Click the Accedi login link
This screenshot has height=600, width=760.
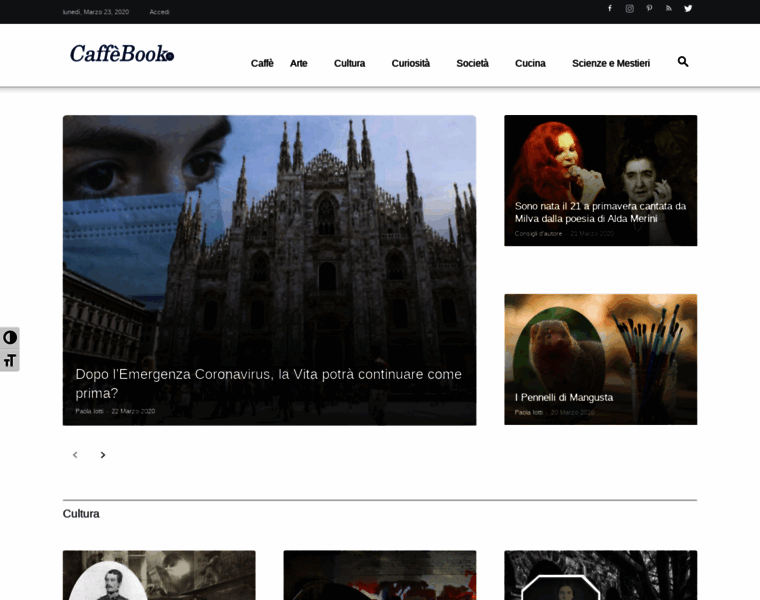click(159, 12)
